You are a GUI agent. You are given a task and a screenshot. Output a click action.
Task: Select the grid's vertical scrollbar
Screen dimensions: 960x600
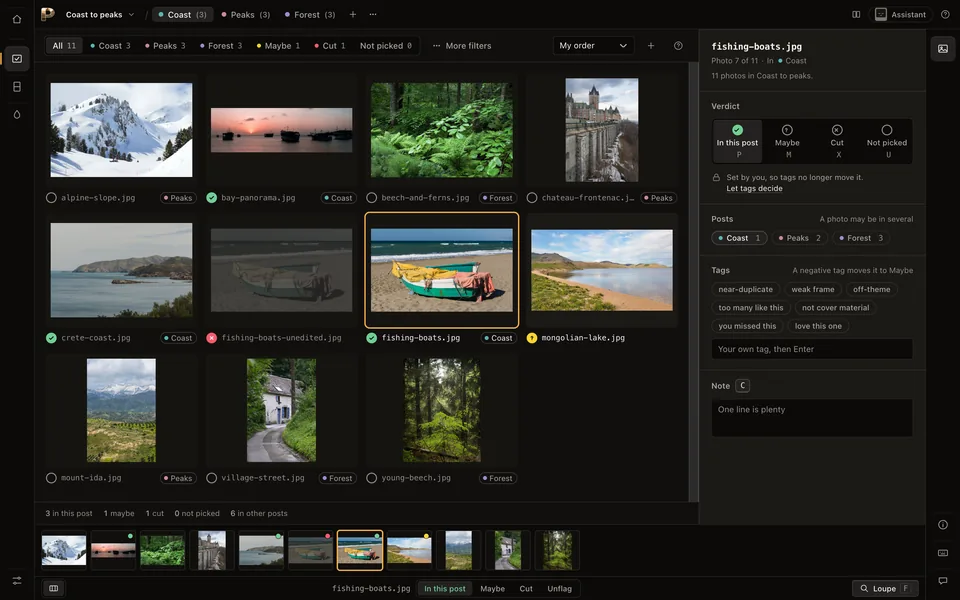click(694, 282)
